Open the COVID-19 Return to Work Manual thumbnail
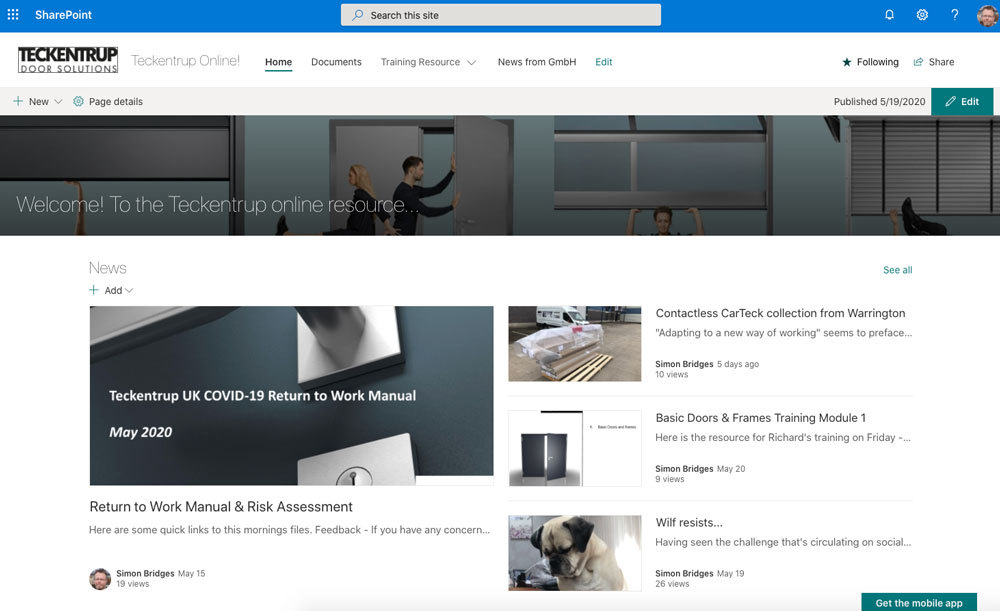Viewport: 1000px width, 611px height. (291, 395)
